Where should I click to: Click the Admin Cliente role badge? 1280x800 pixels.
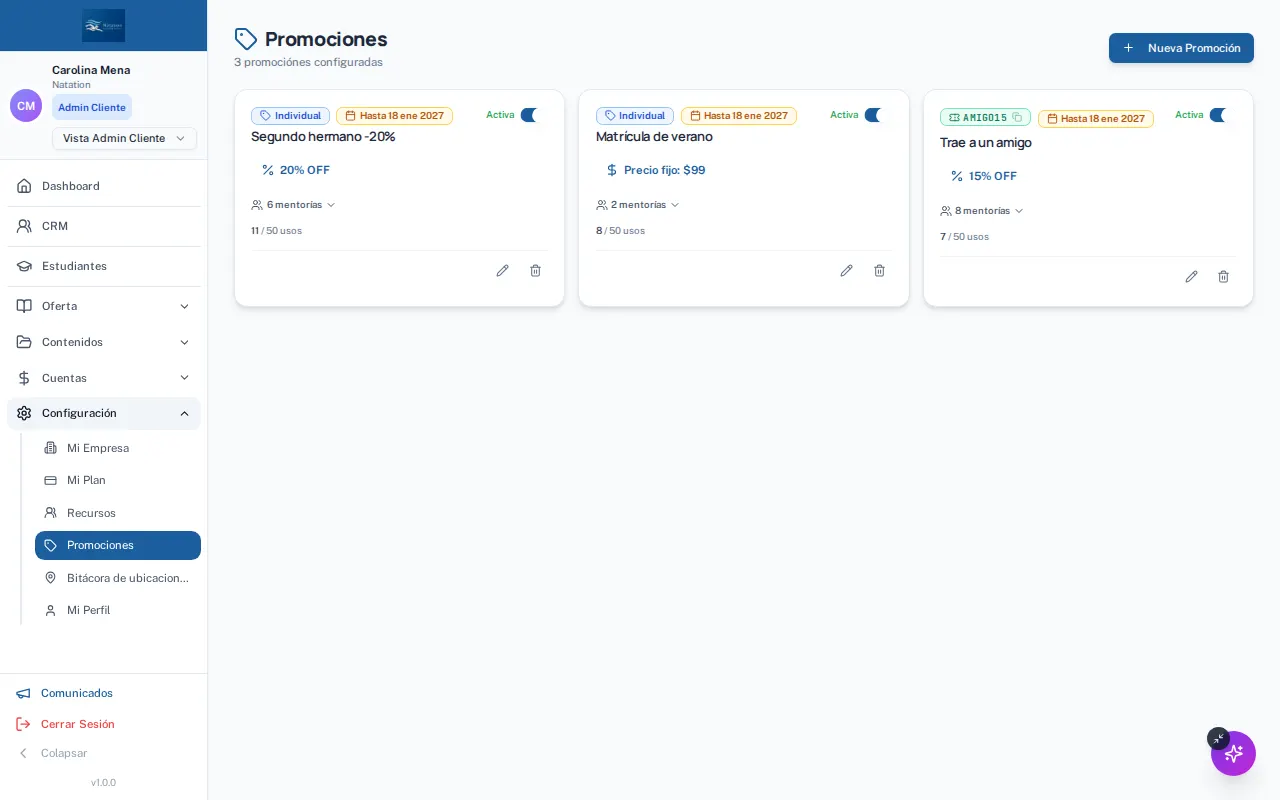pos(92,107)
